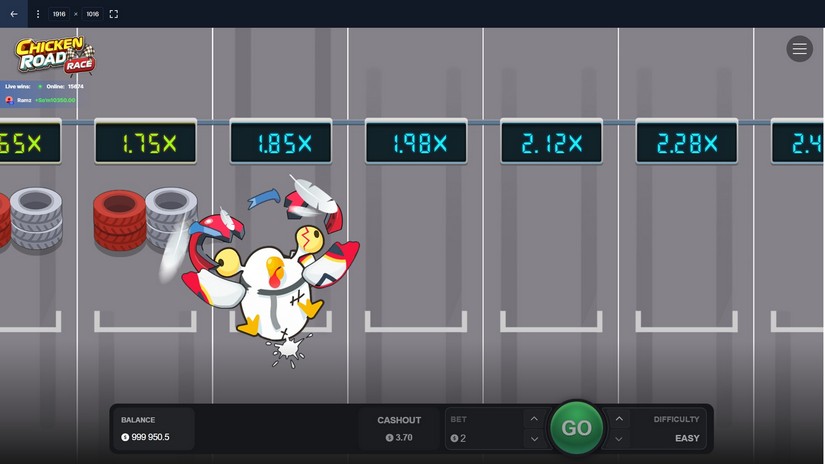Click the 1.85X multiplier sign

(281, 142)
